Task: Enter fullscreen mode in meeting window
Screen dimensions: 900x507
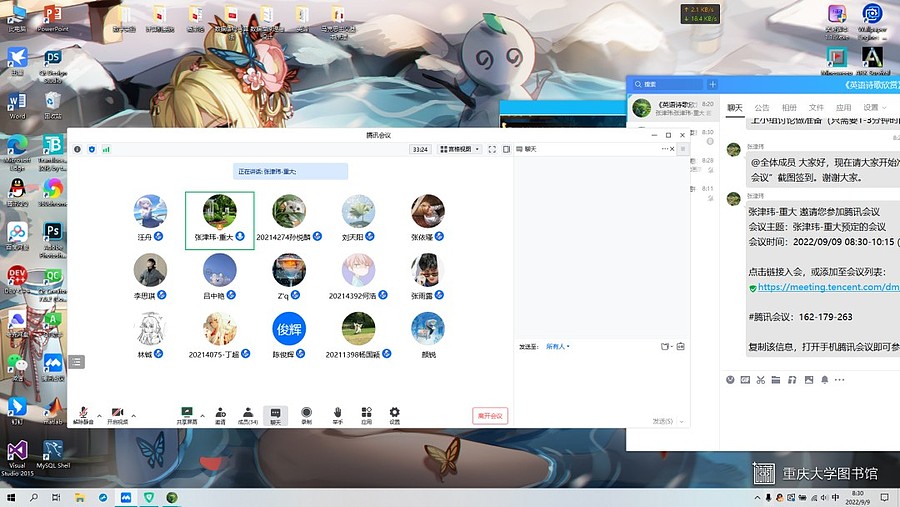Action: click(x=492, y=149)
